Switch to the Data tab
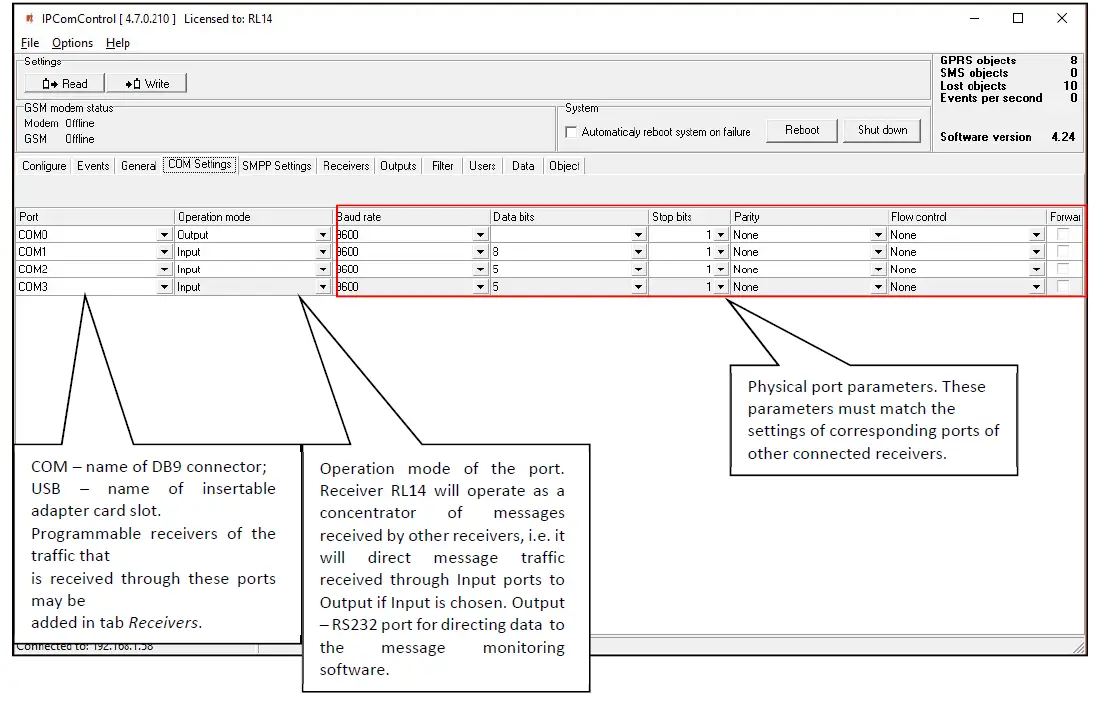The height and width of the screenshot is (712, 1098). coord(523,166)
